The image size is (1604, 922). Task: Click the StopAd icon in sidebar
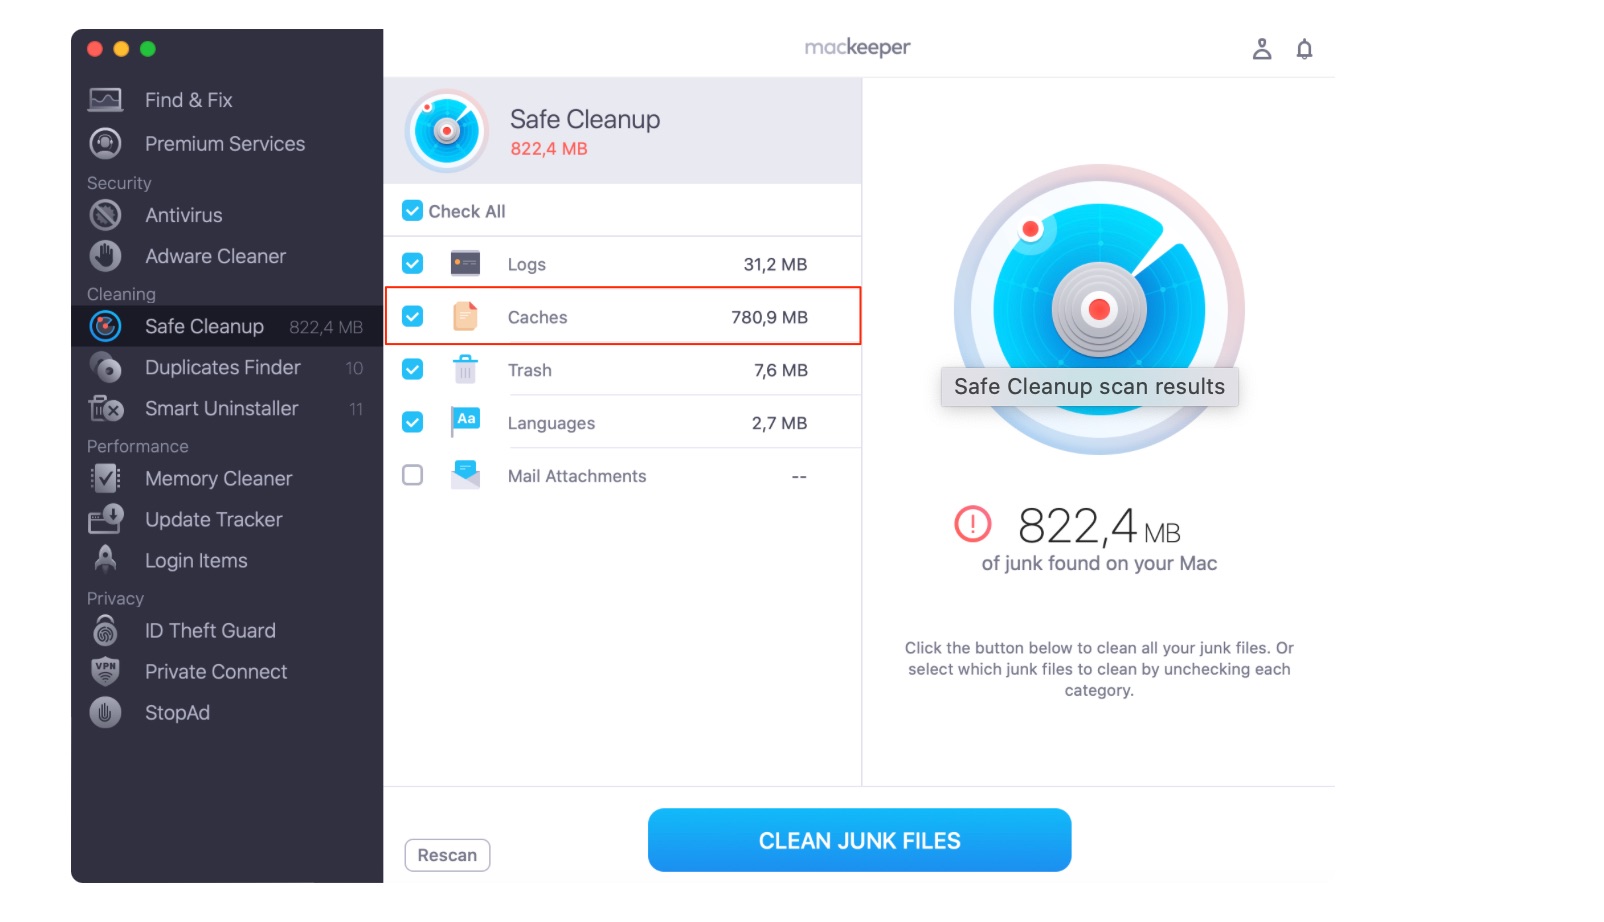tap(105, 712)
